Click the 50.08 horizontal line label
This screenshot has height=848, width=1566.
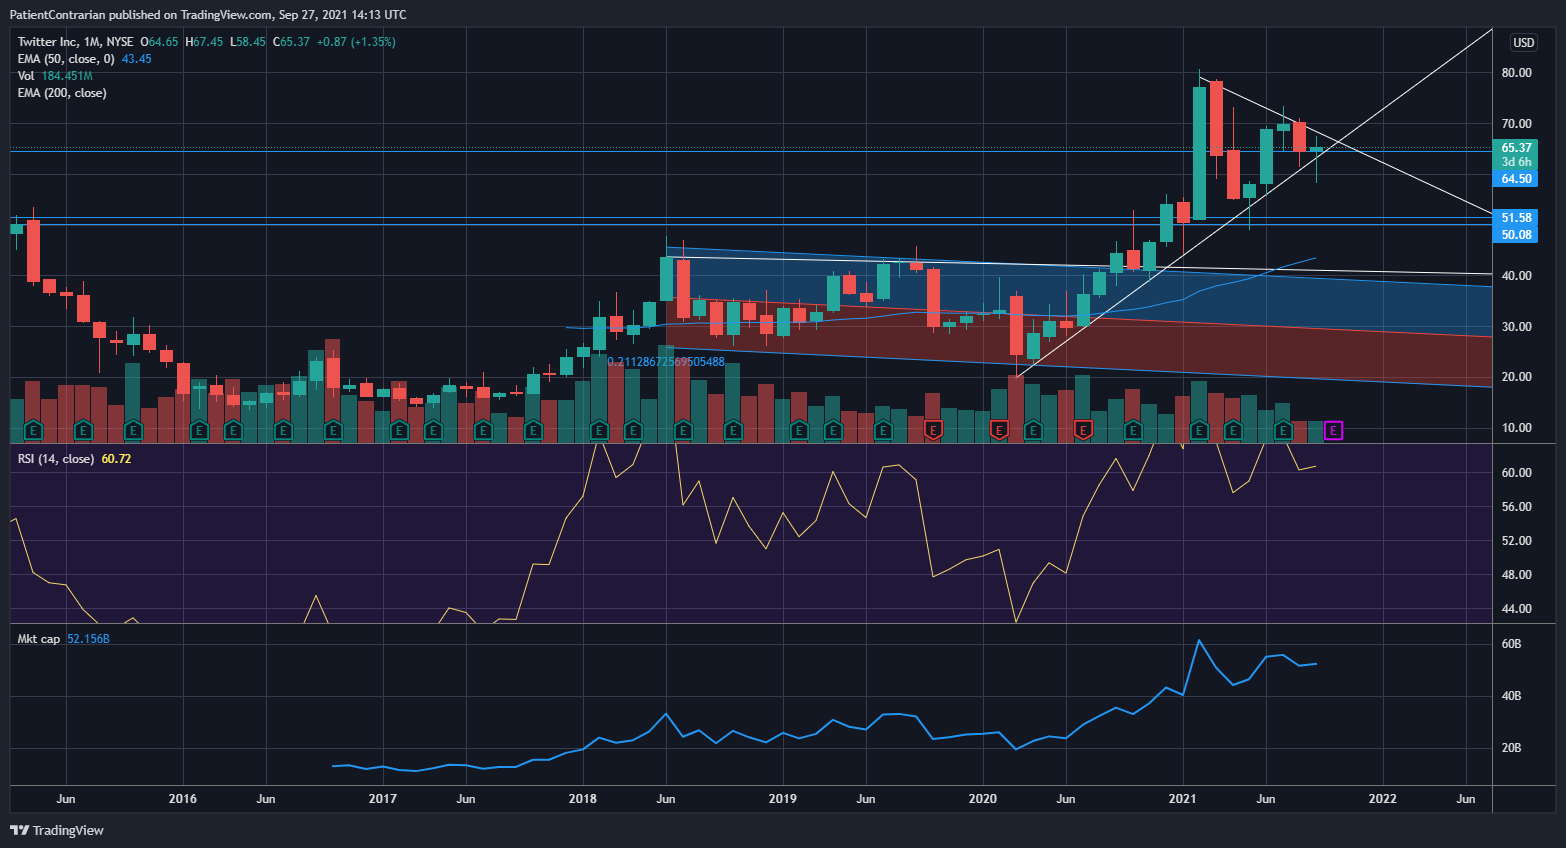click(x=1516, y=235)
